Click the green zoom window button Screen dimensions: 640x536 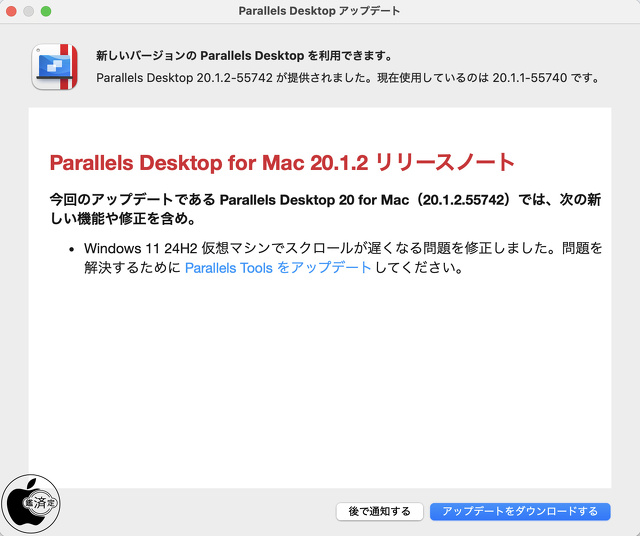point(46,11)
